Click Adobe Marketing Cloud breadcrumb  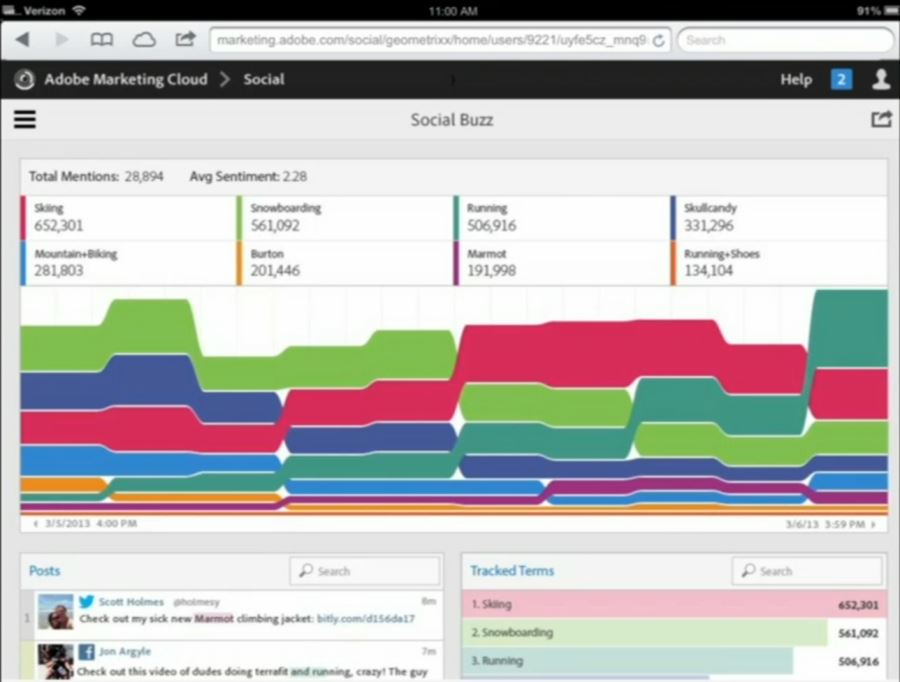tap(126, 79)
